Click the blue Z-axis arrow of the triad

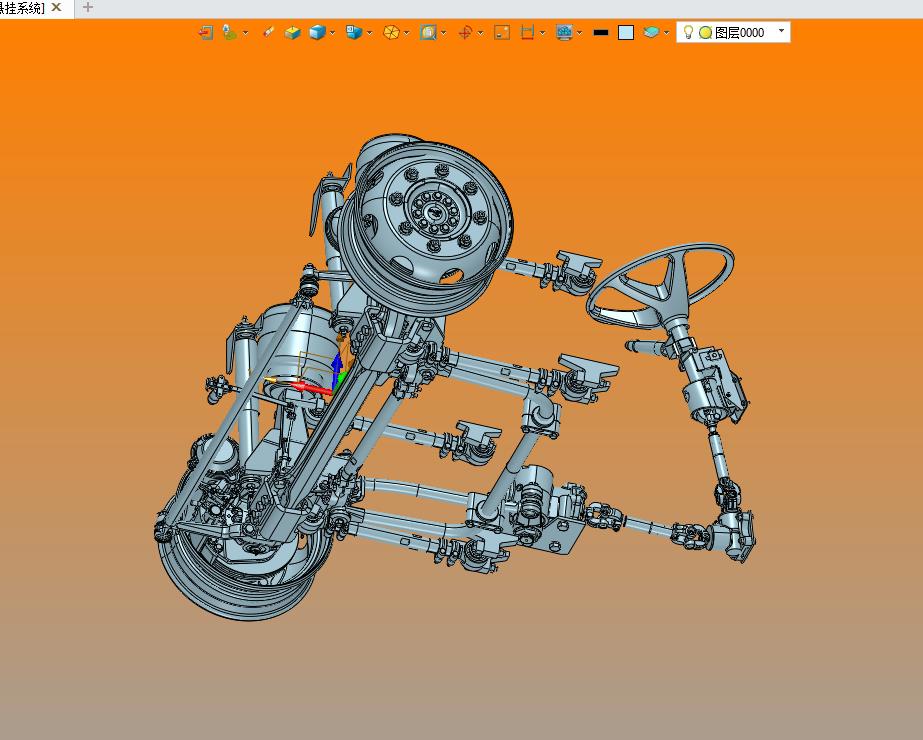(336, 369)
